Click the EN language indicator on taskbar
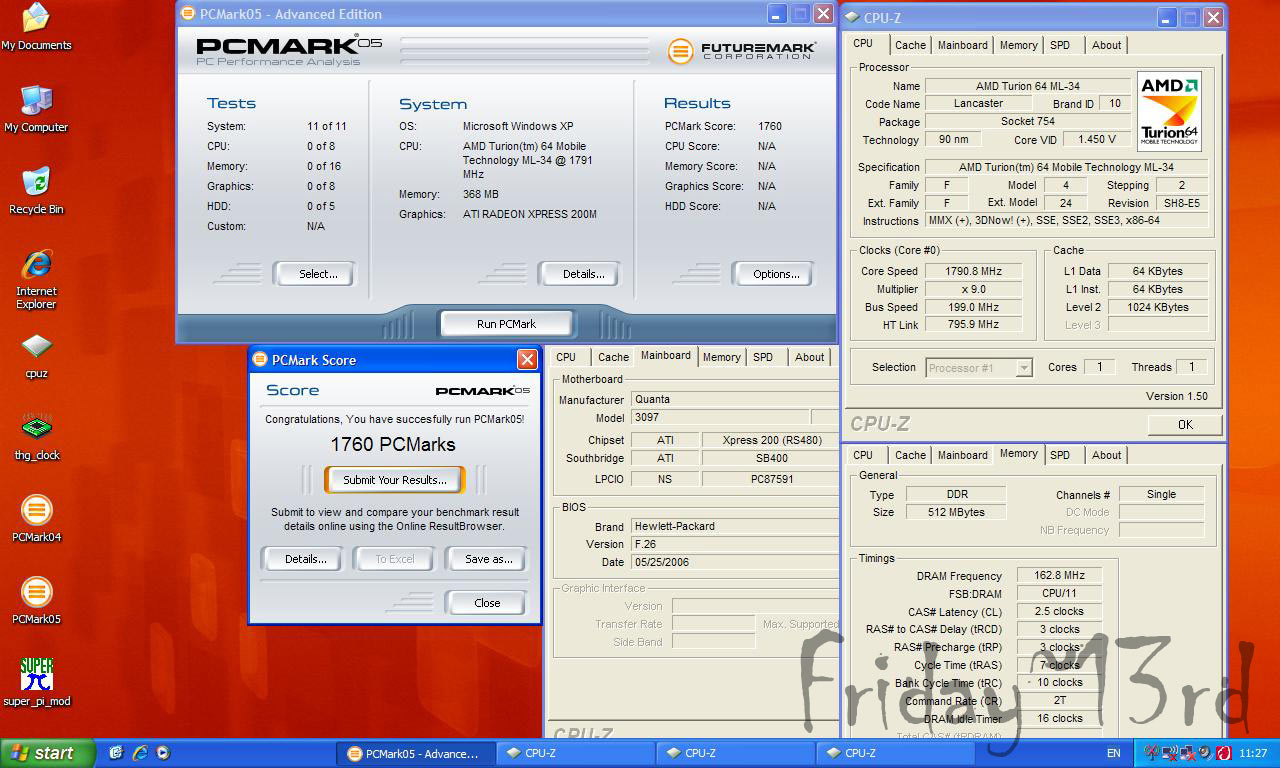1280x768 pixels. point(1113,753)
